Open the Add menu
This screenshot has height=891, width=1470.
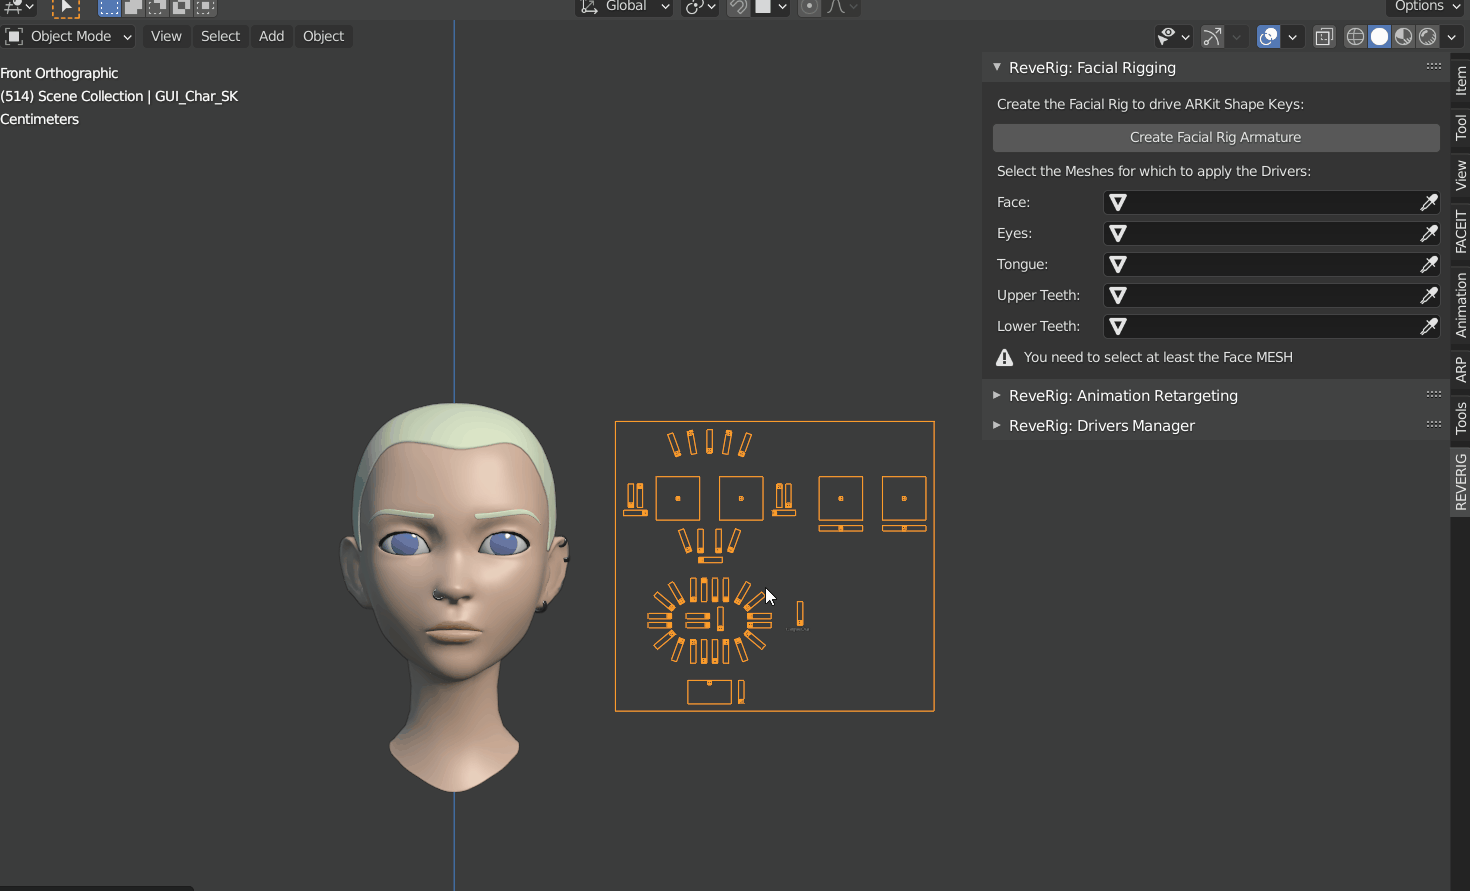[x=271, y=36]
